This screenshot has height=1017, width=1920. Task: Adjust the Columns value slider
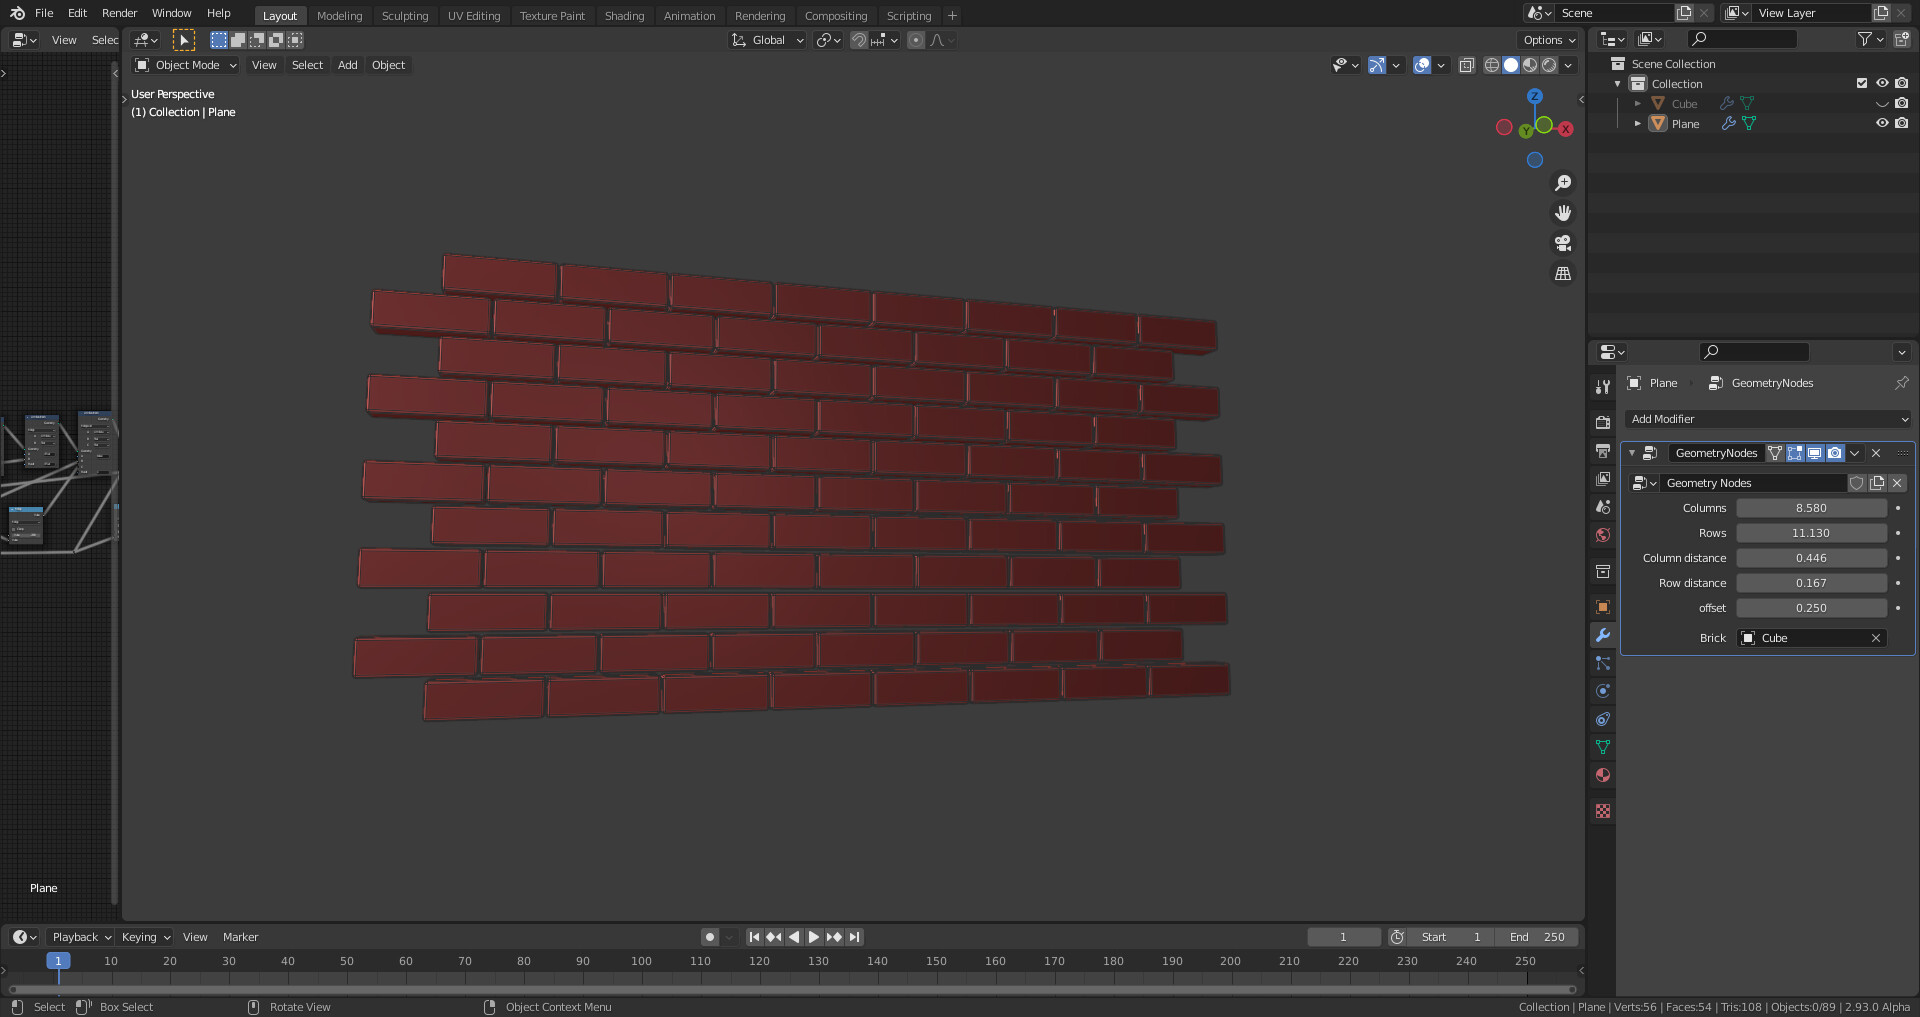[x=1812, y=508]
